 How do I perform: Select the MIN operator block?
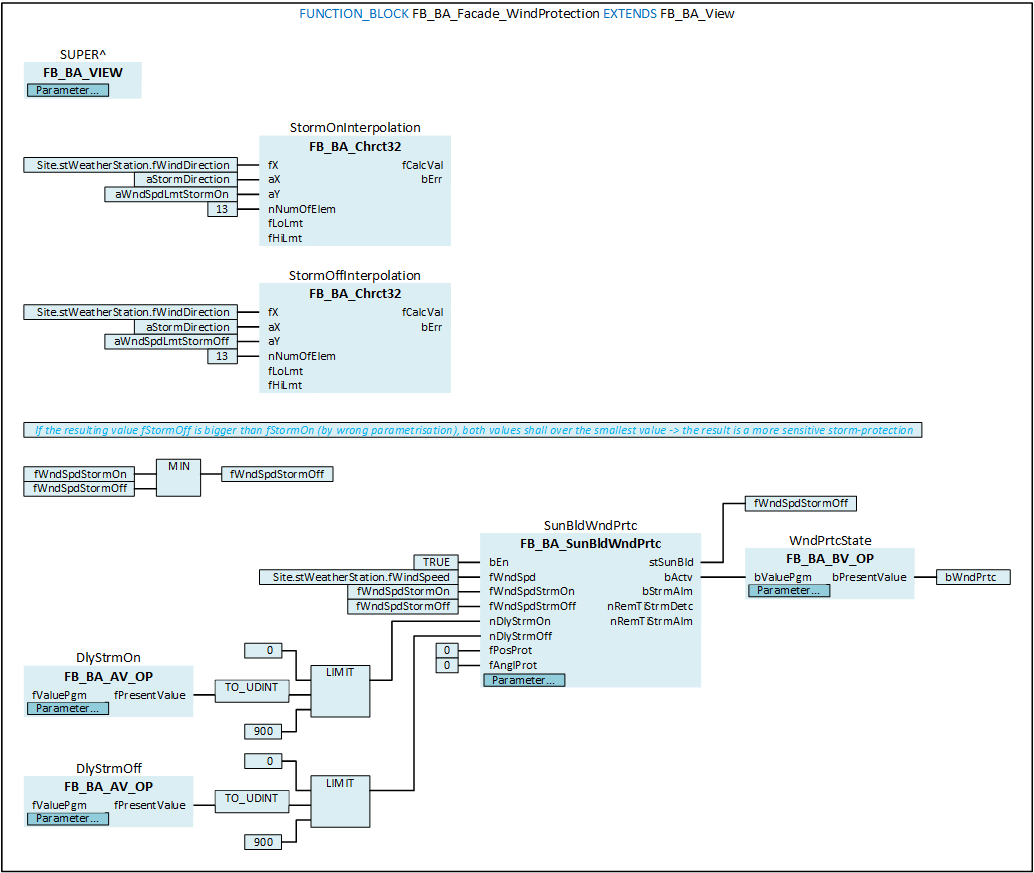pos(178,478)
